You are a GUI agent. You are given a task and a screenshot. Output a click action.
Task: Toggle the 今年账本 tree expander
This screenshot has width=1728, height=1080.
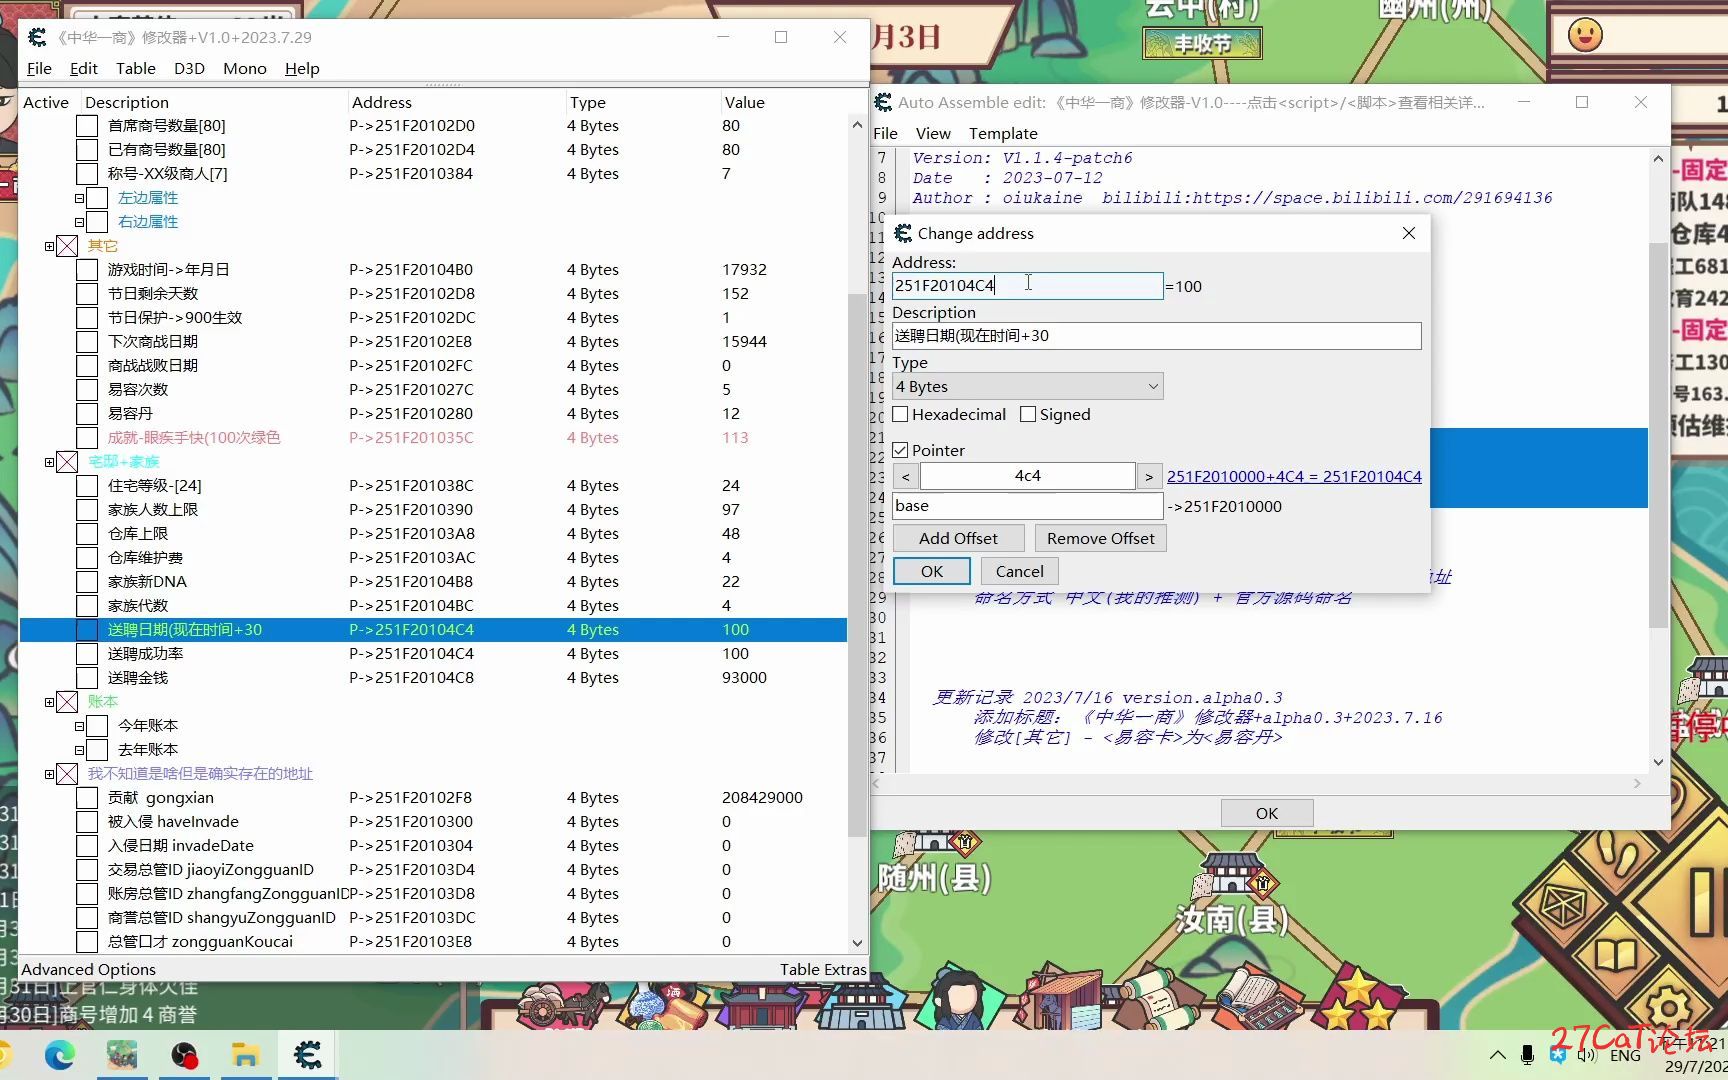(79, 726)
